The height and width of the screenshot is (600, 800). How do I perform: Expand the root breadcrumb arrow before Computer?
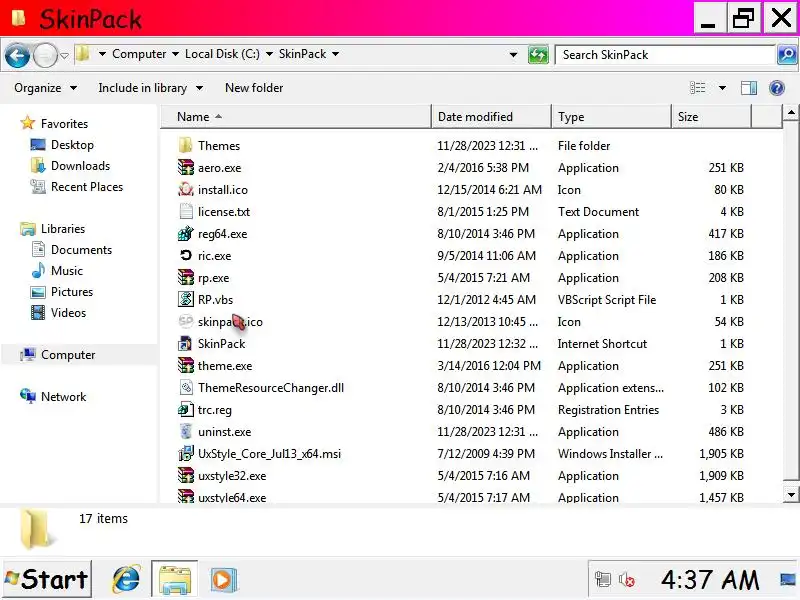coord(102,54)
